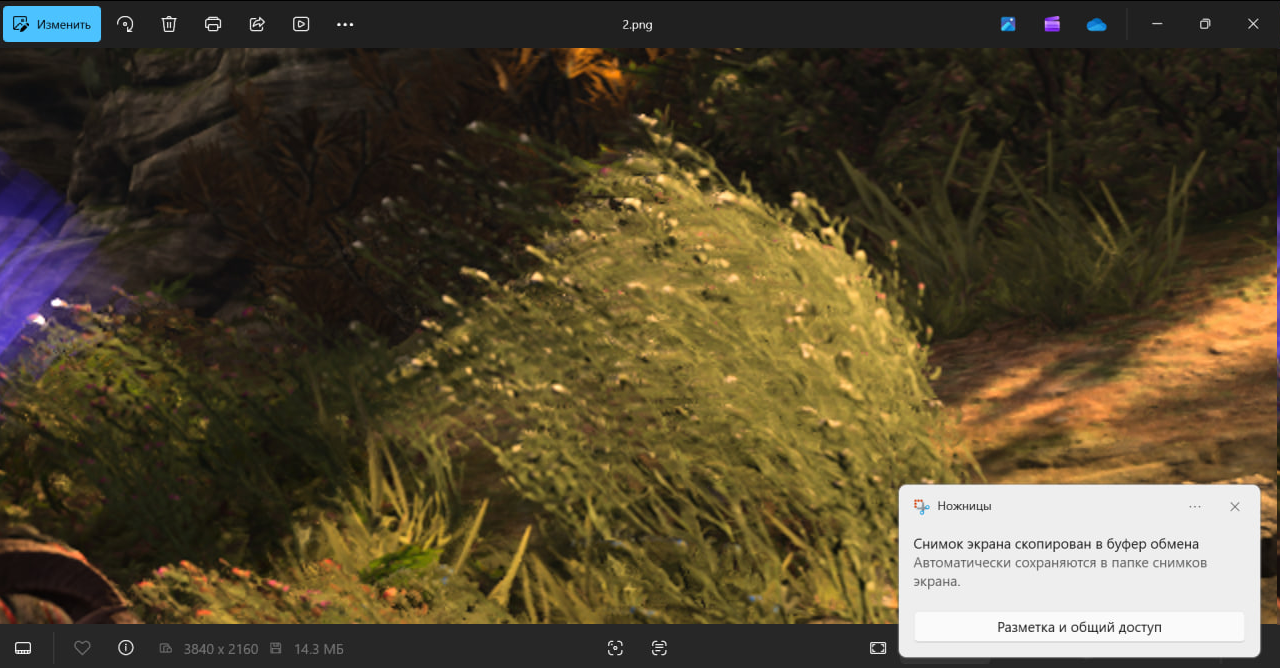This screenshot has width=1280, height=668.
Task: Activate the text recognition icon
Action: 659,648
